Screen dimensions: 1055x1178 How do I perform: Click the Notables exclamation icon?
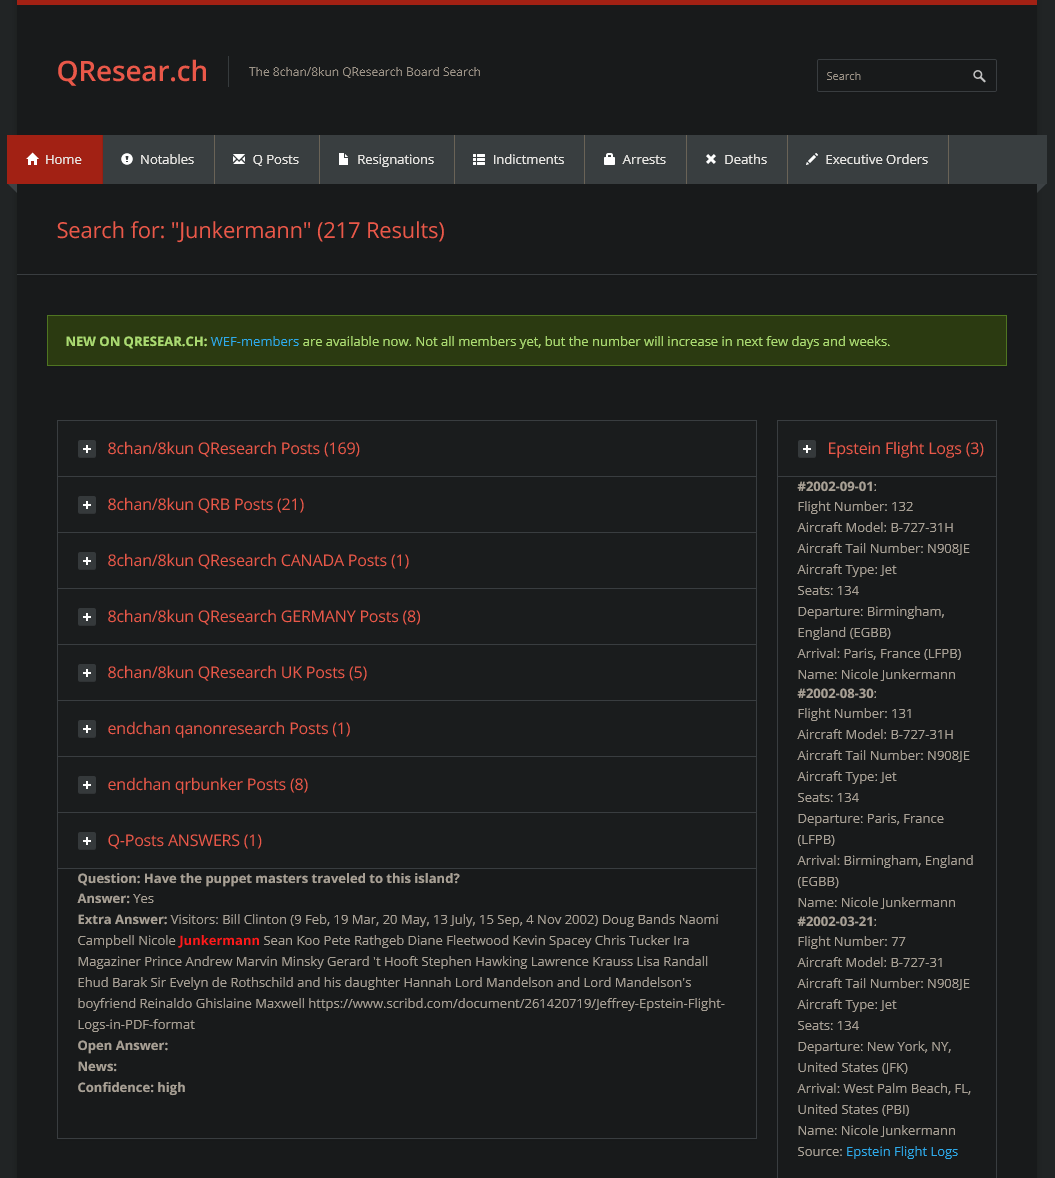click(127, 159)
